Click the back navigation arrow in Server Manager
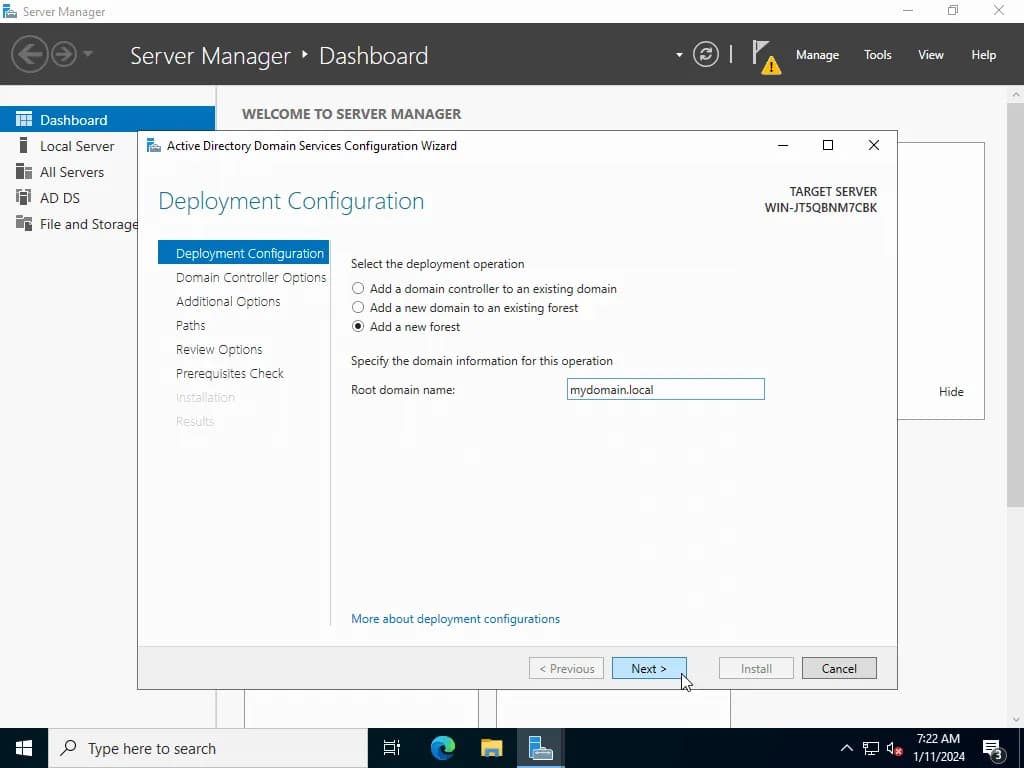 [29, 54]
